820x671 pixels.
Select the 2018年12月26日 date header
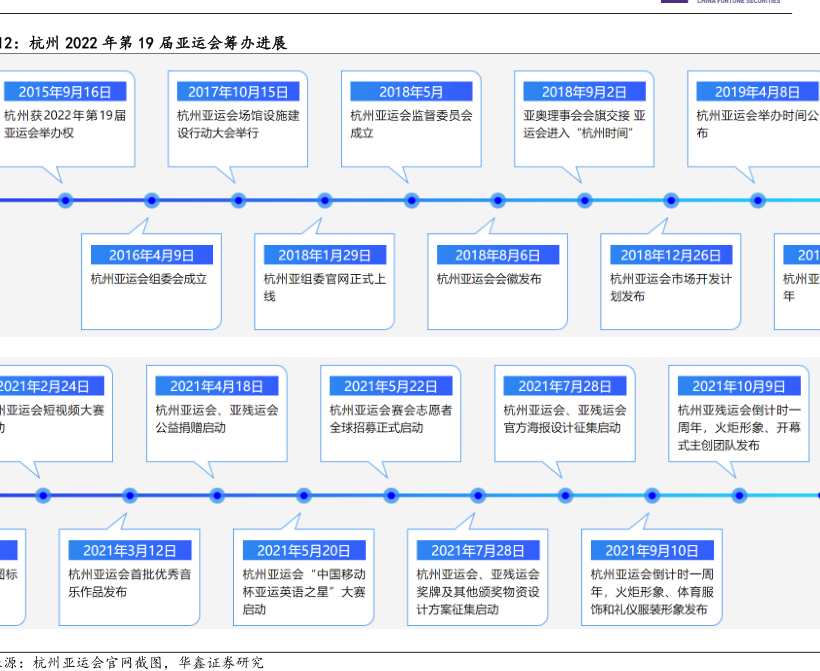(671, 256)
